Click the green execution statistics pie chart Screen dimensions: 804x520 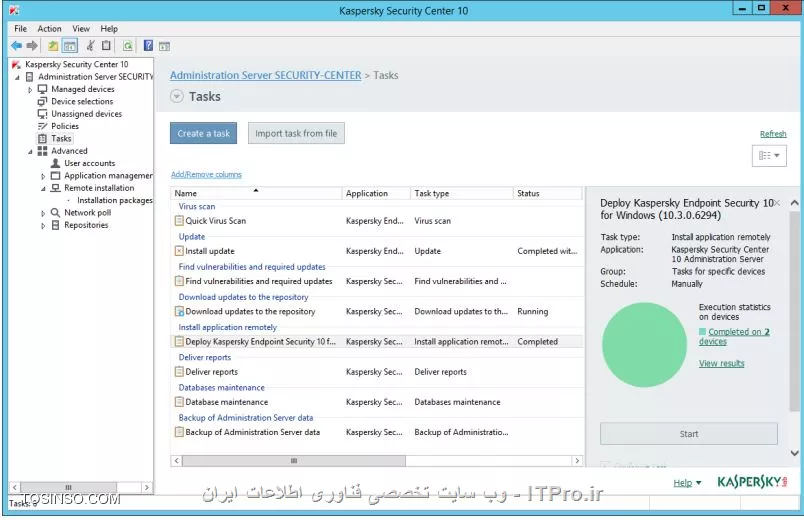coord(644,345)
